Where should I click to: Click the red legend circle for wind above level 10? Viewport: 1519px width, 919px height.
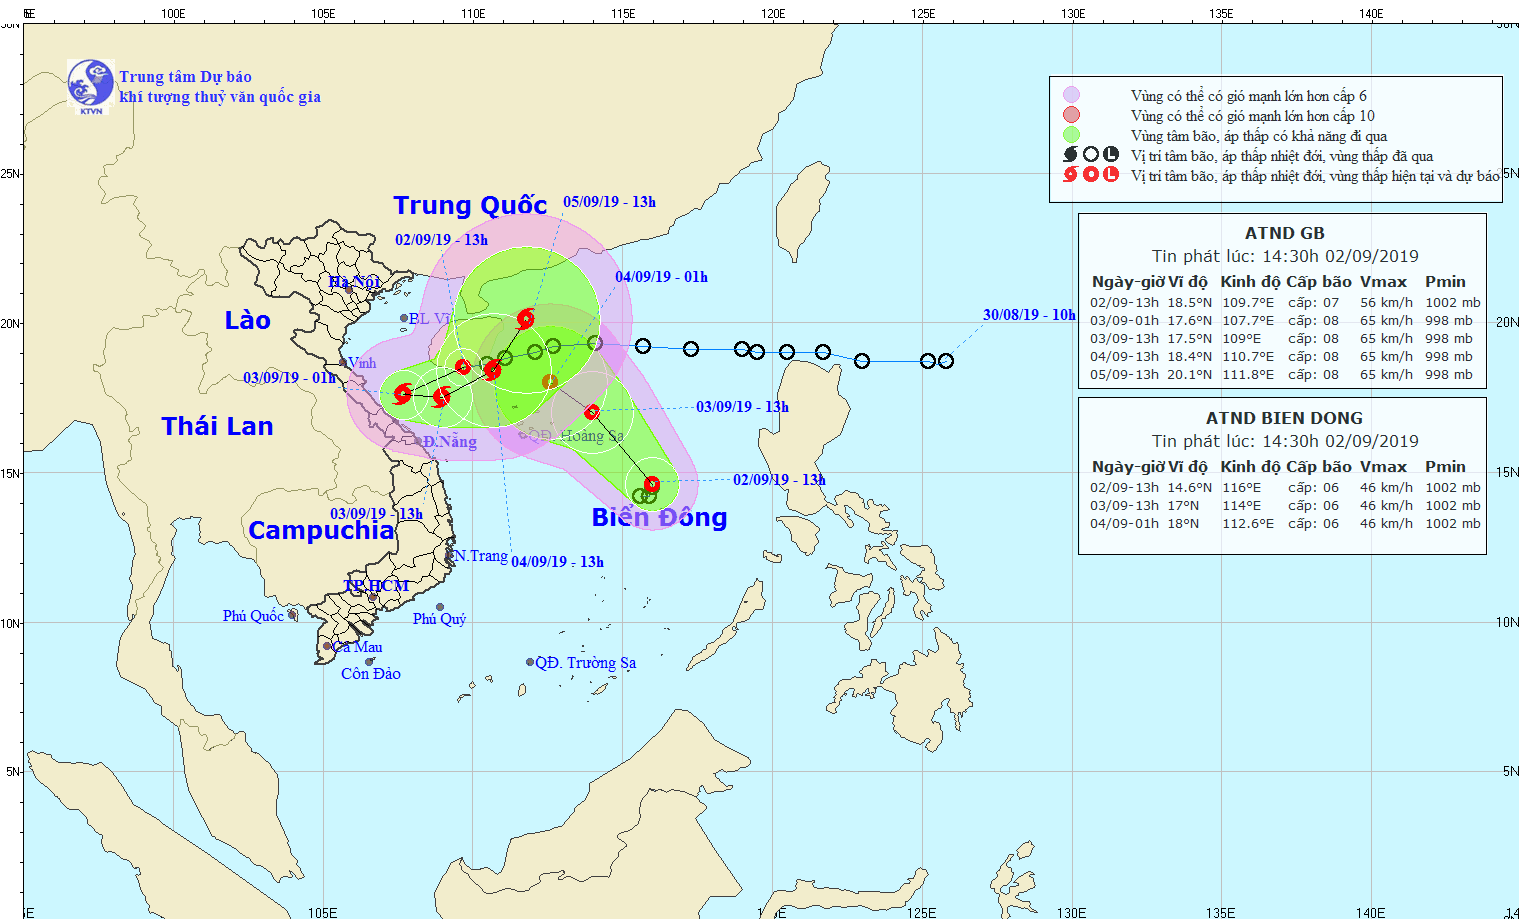point(1071,116)
